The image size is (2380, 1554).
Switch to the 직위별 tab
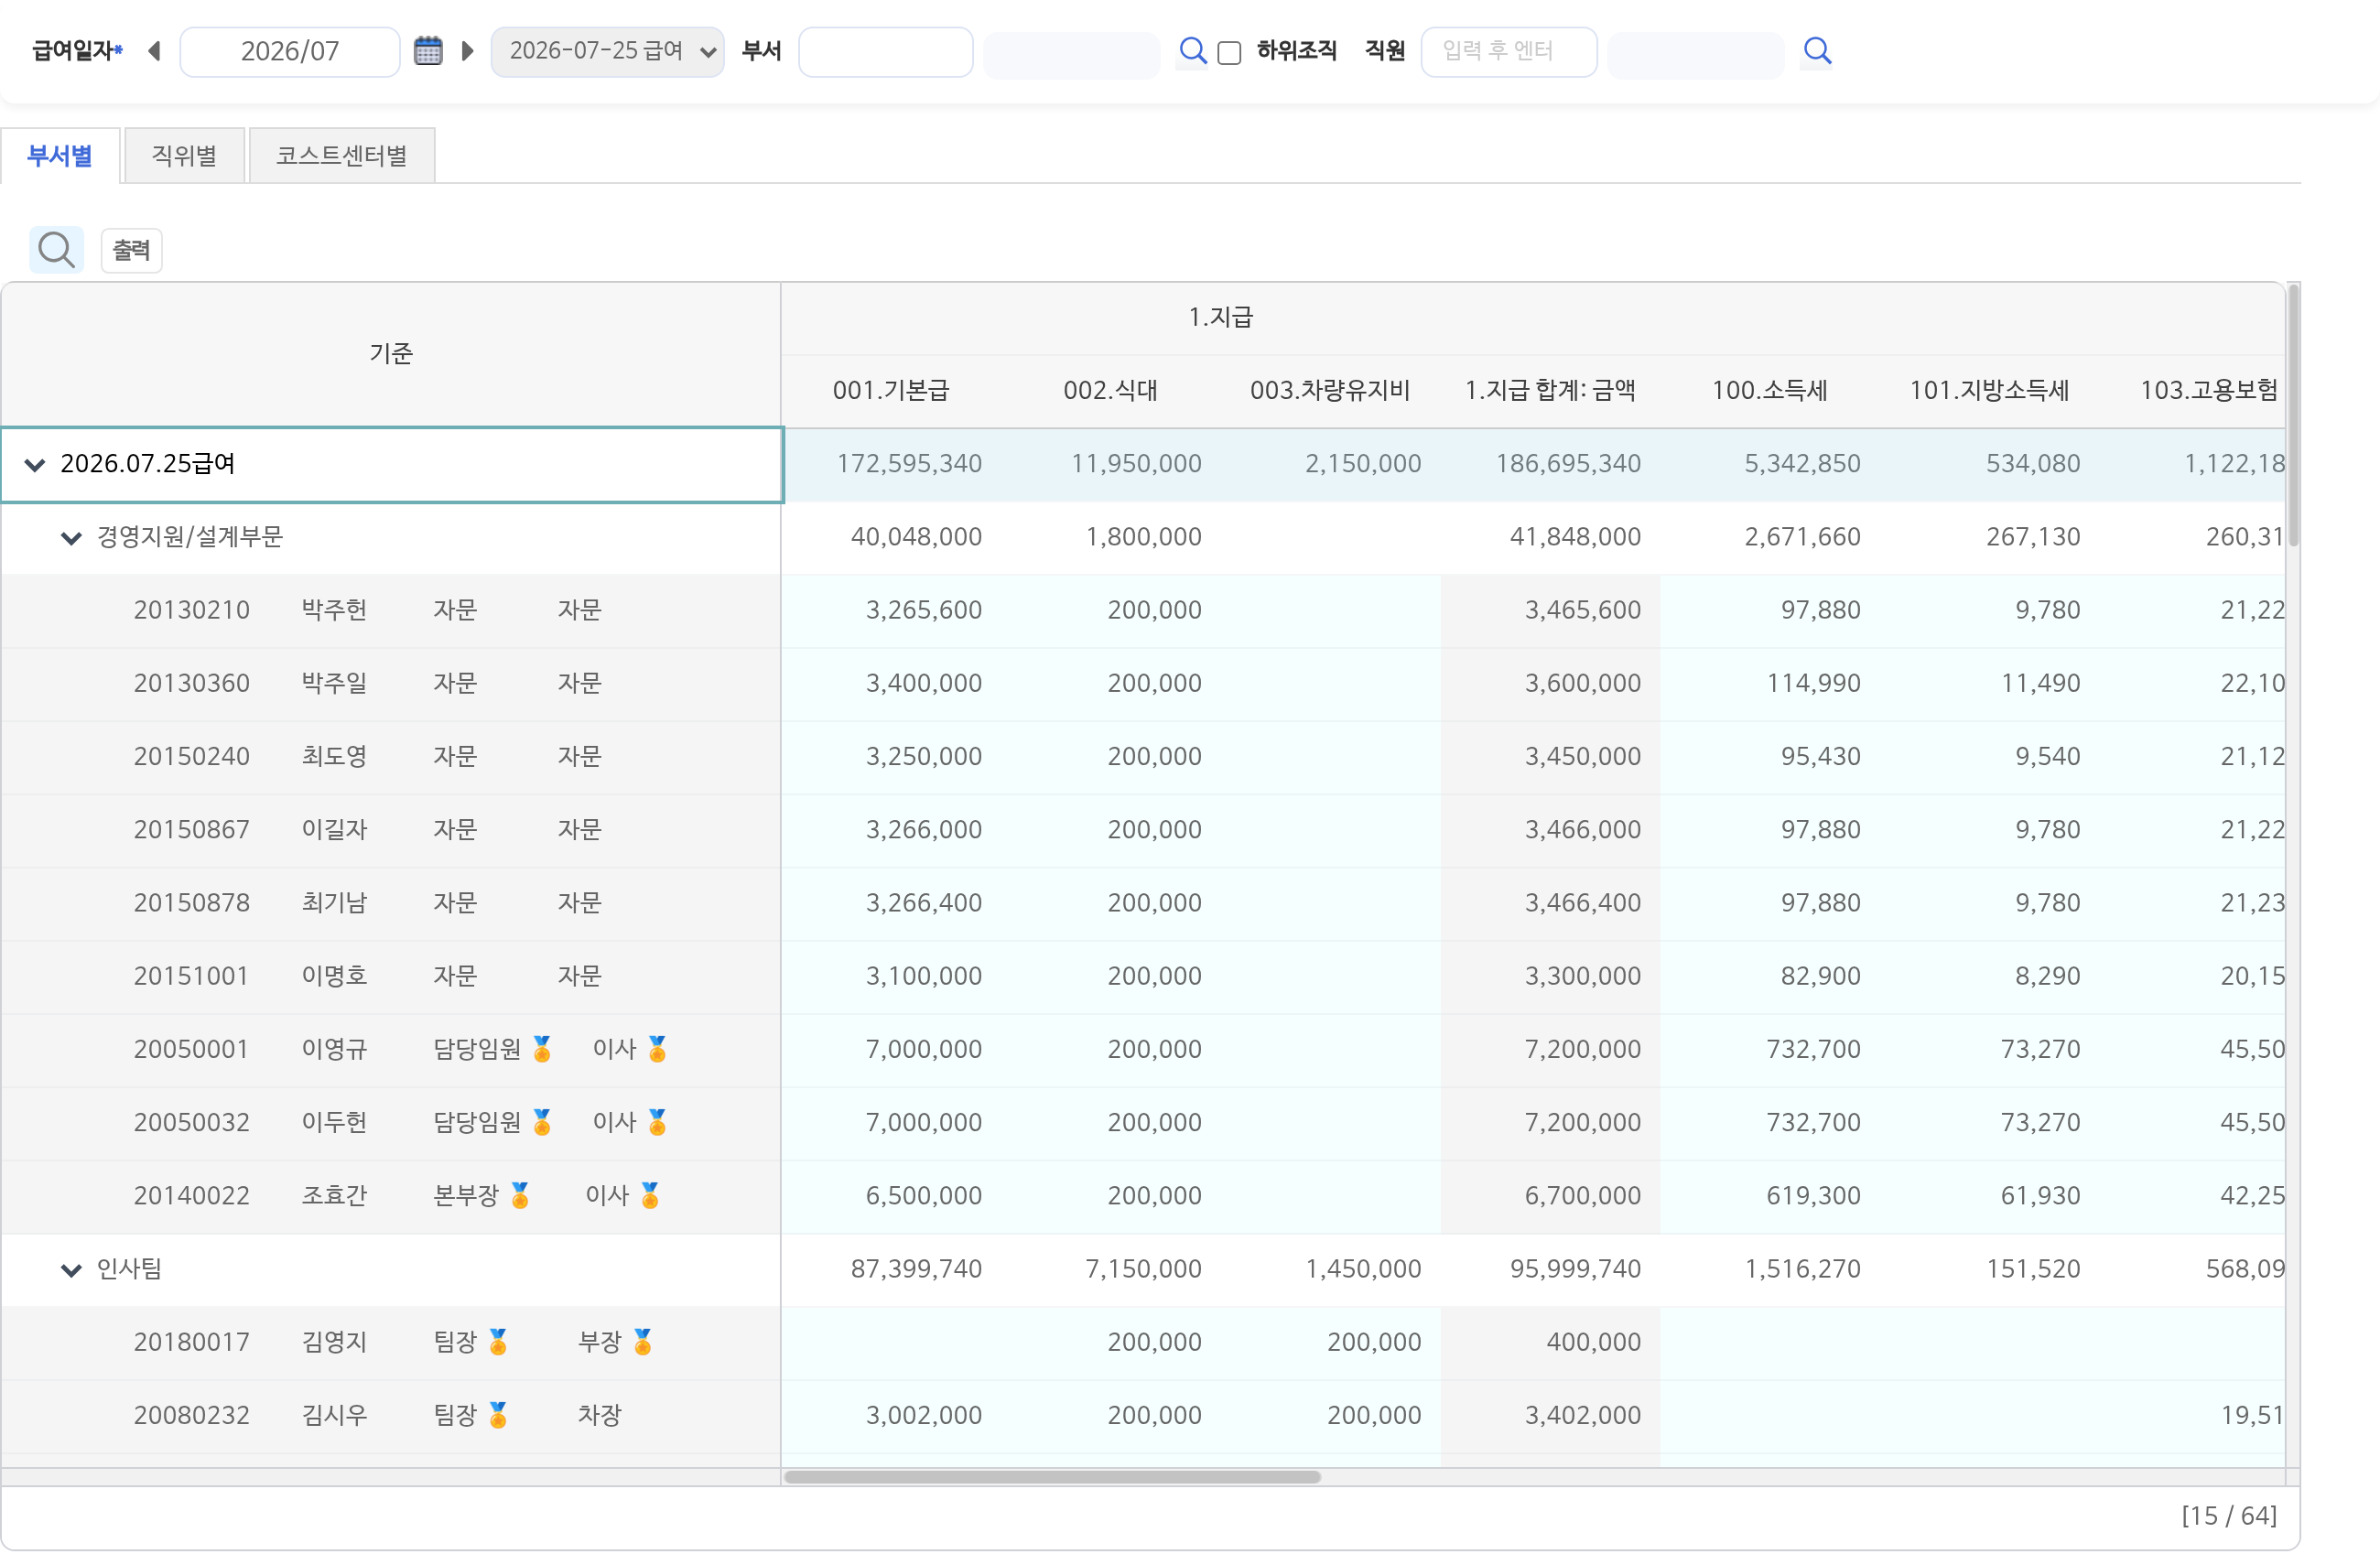point(184,156)
